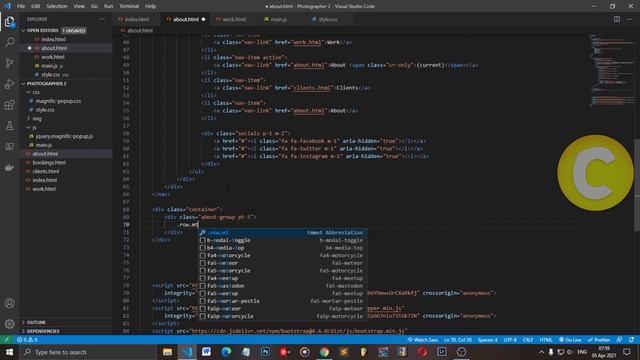Click the UTF-8 encoding indicator

[x=510, y=340]
